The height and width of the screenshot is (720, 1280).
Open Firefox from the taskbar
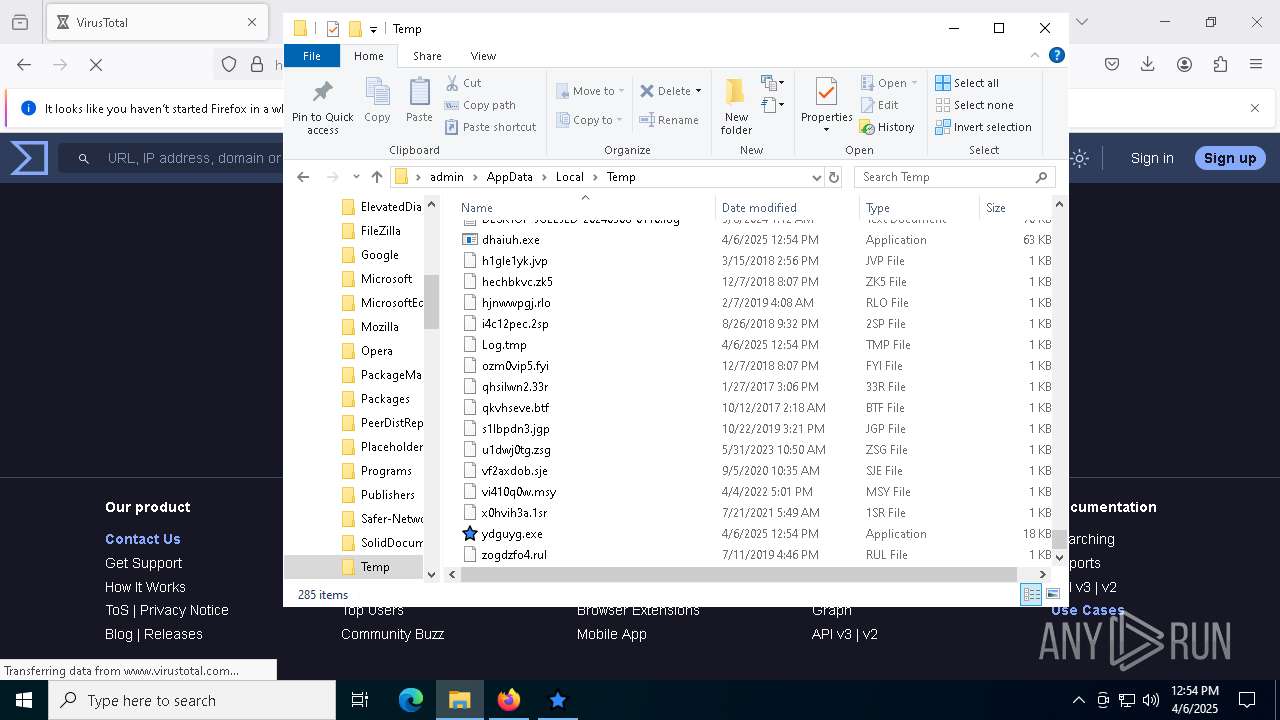[509, 700]
